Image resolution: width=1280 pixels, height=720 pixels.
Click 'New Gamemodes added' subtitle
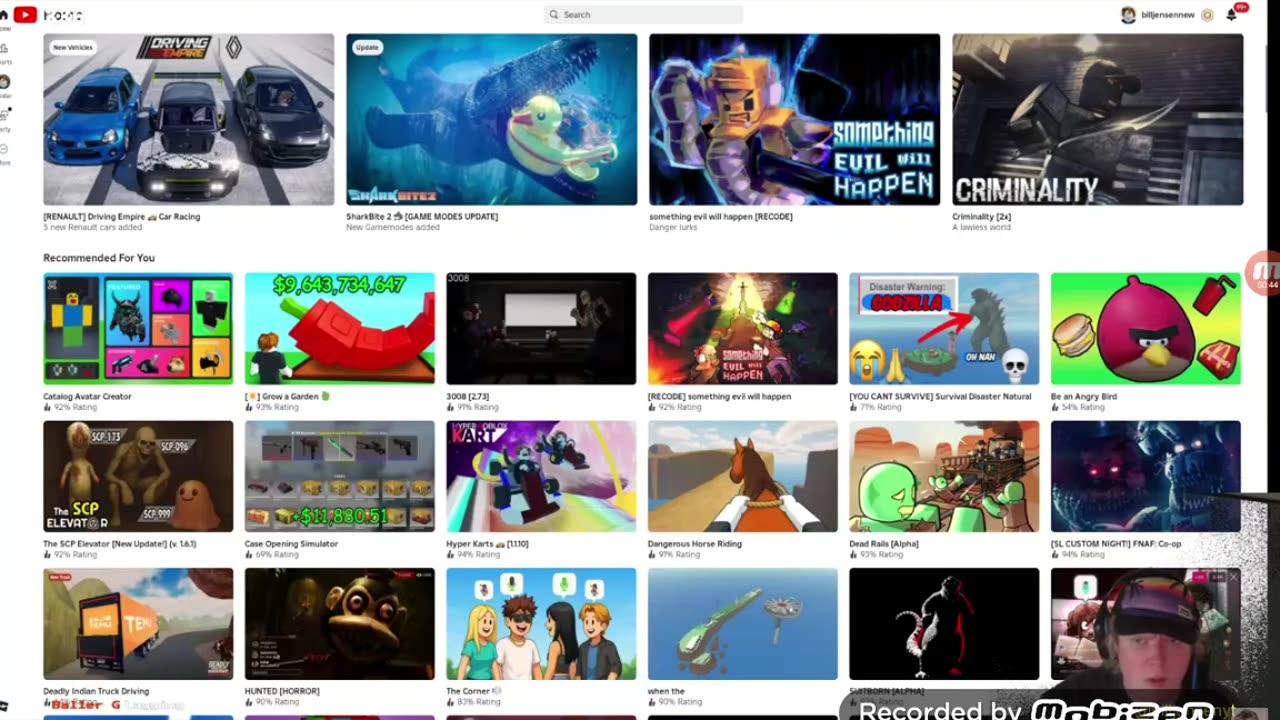(x=393, y=228)
